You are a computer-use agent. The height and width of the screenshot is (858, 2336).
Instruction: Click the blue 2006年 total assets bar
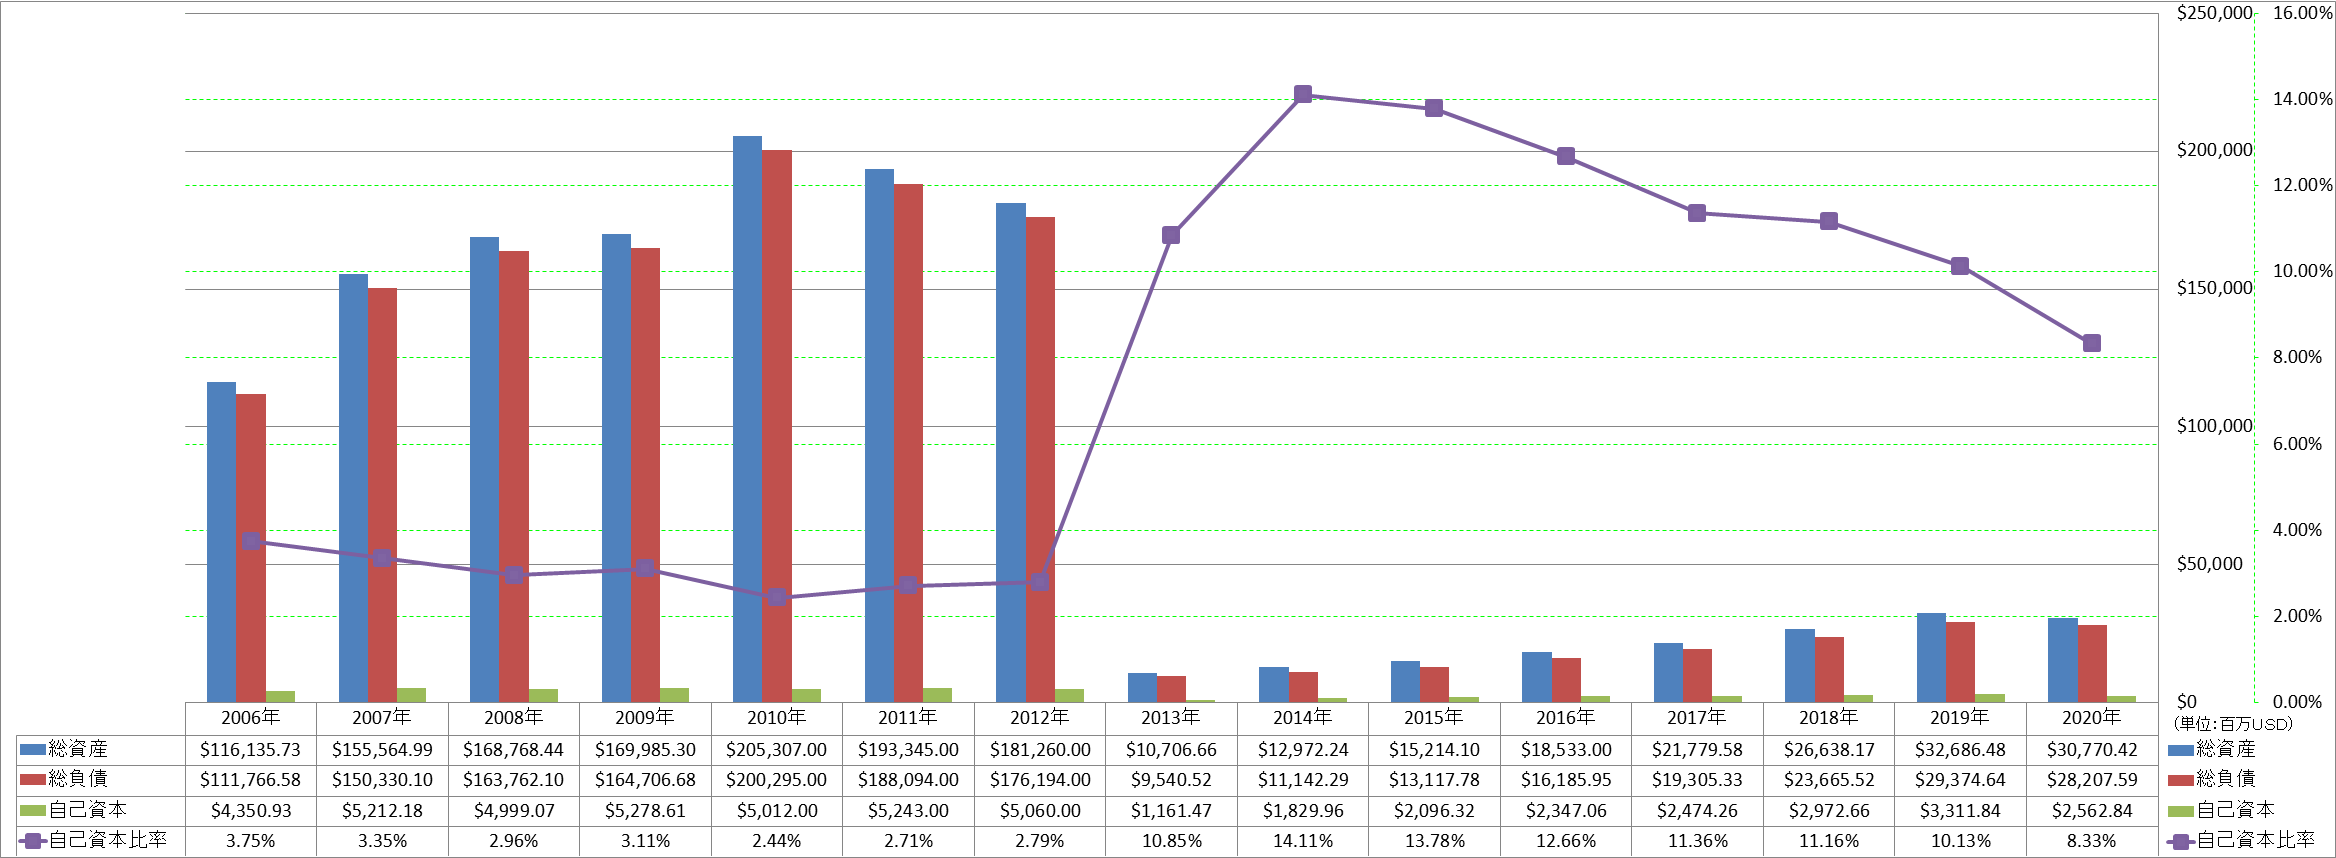221,542
